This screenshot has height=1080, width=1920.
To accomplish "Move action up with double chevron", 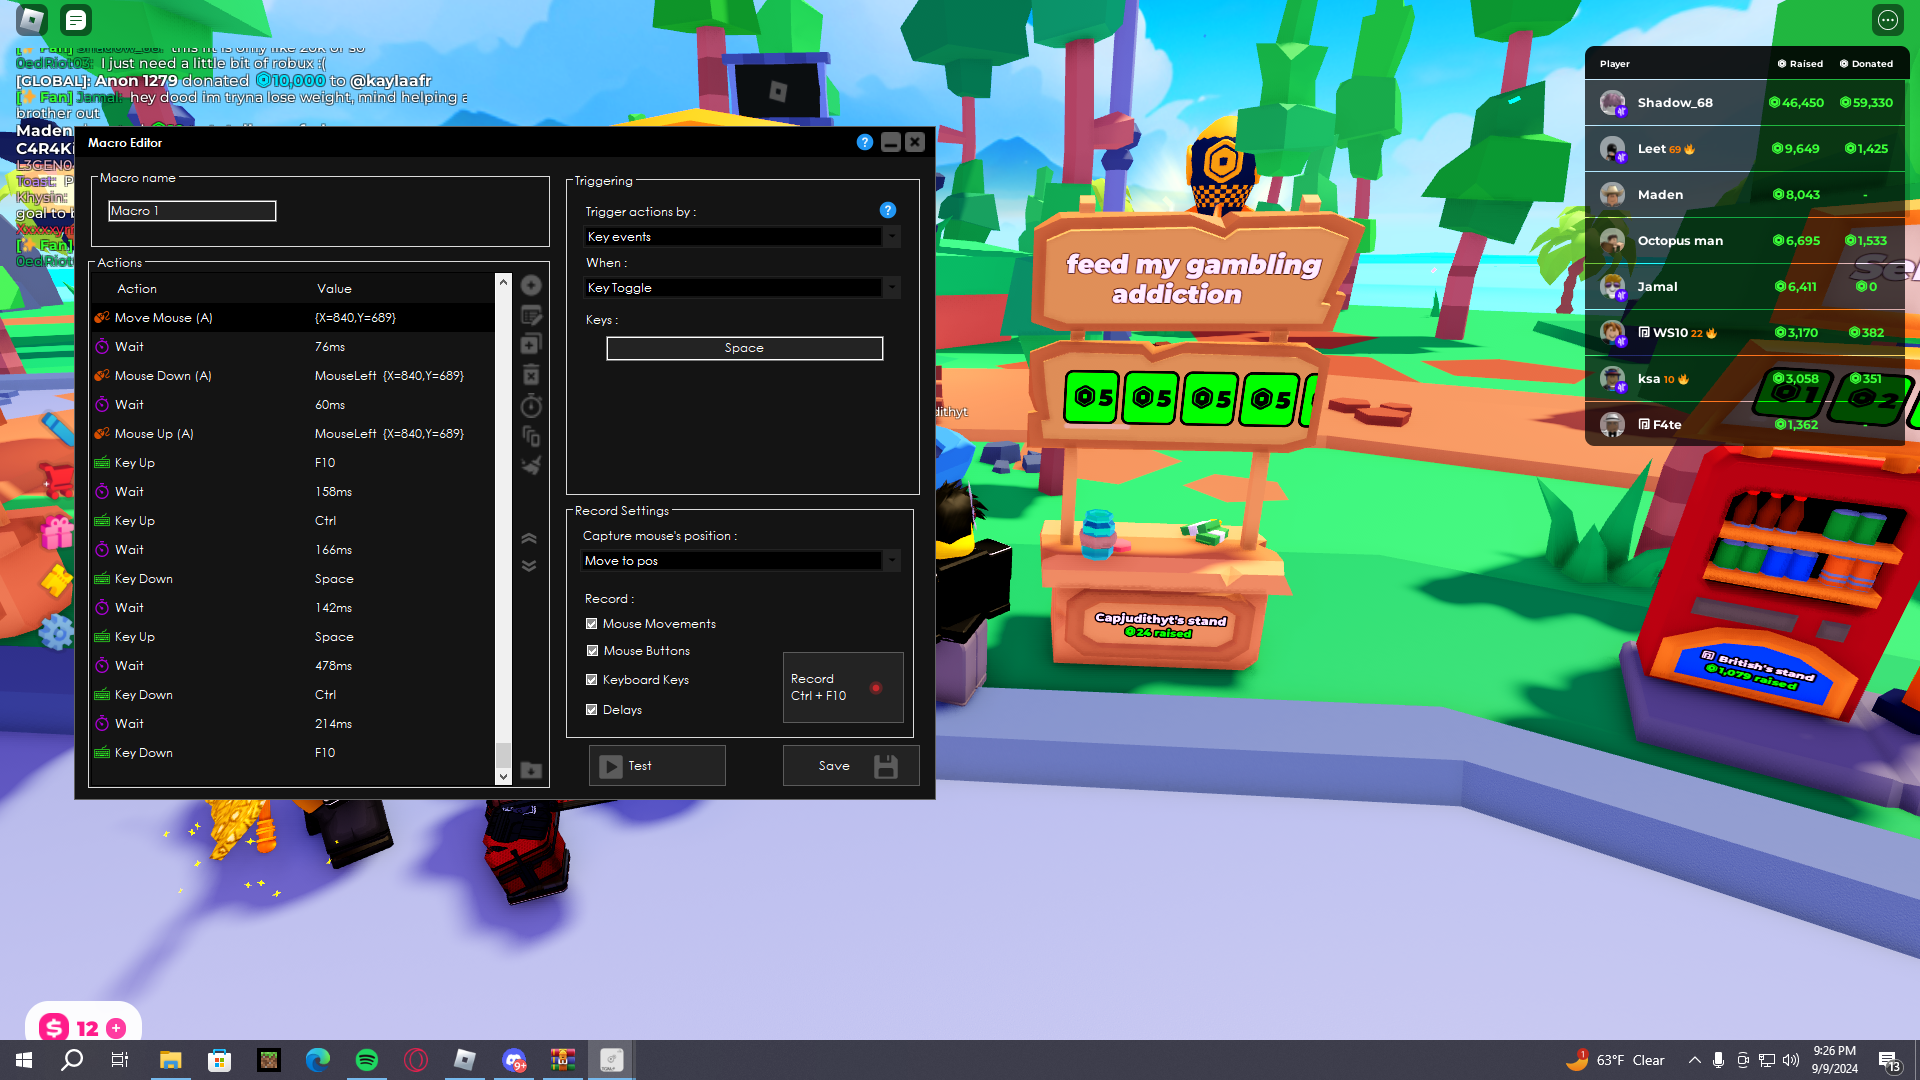I will [529, 539].
